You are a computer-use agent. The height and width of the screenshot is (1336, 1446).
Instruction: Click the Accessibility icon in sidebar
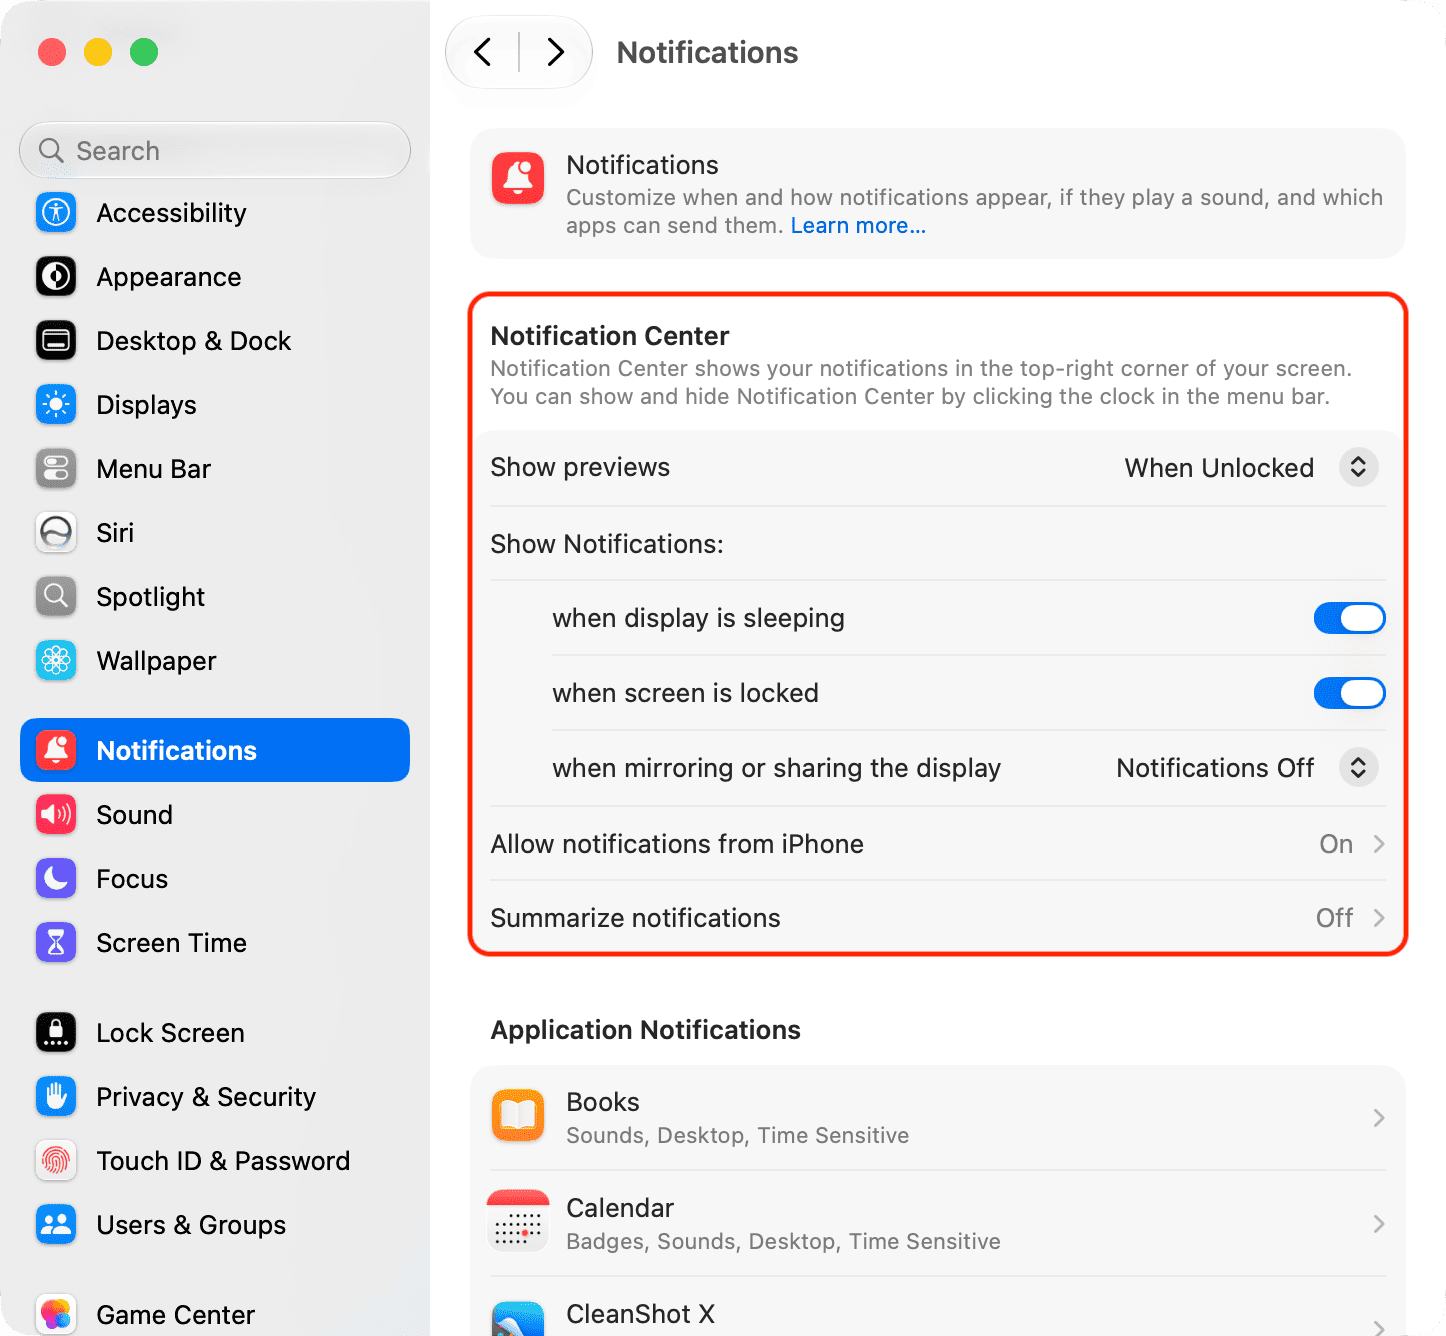(x=56, y=212)
